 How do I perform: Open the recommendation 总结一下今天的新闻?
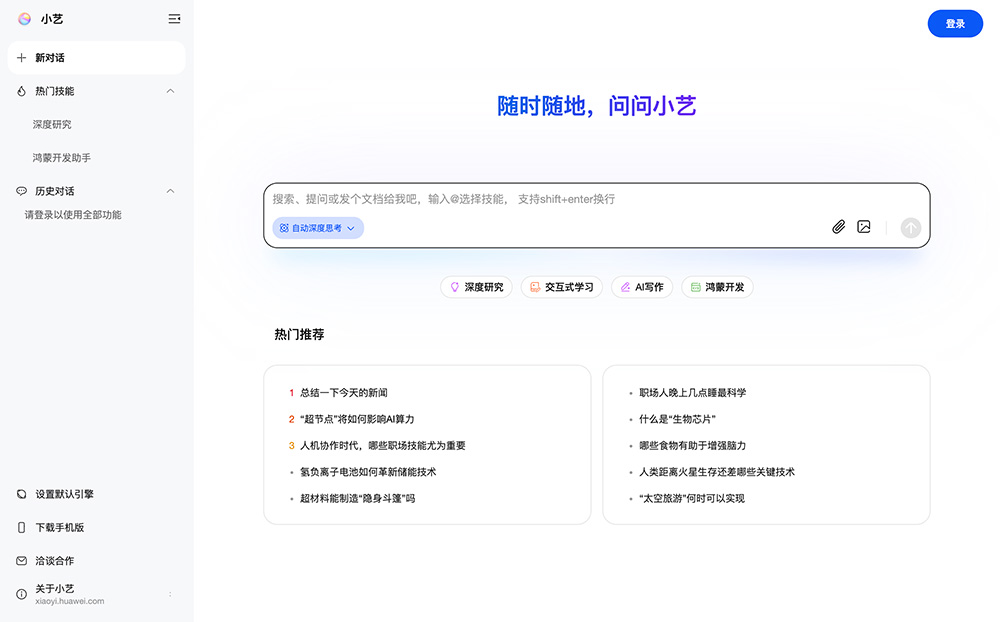tap(343, 393)
